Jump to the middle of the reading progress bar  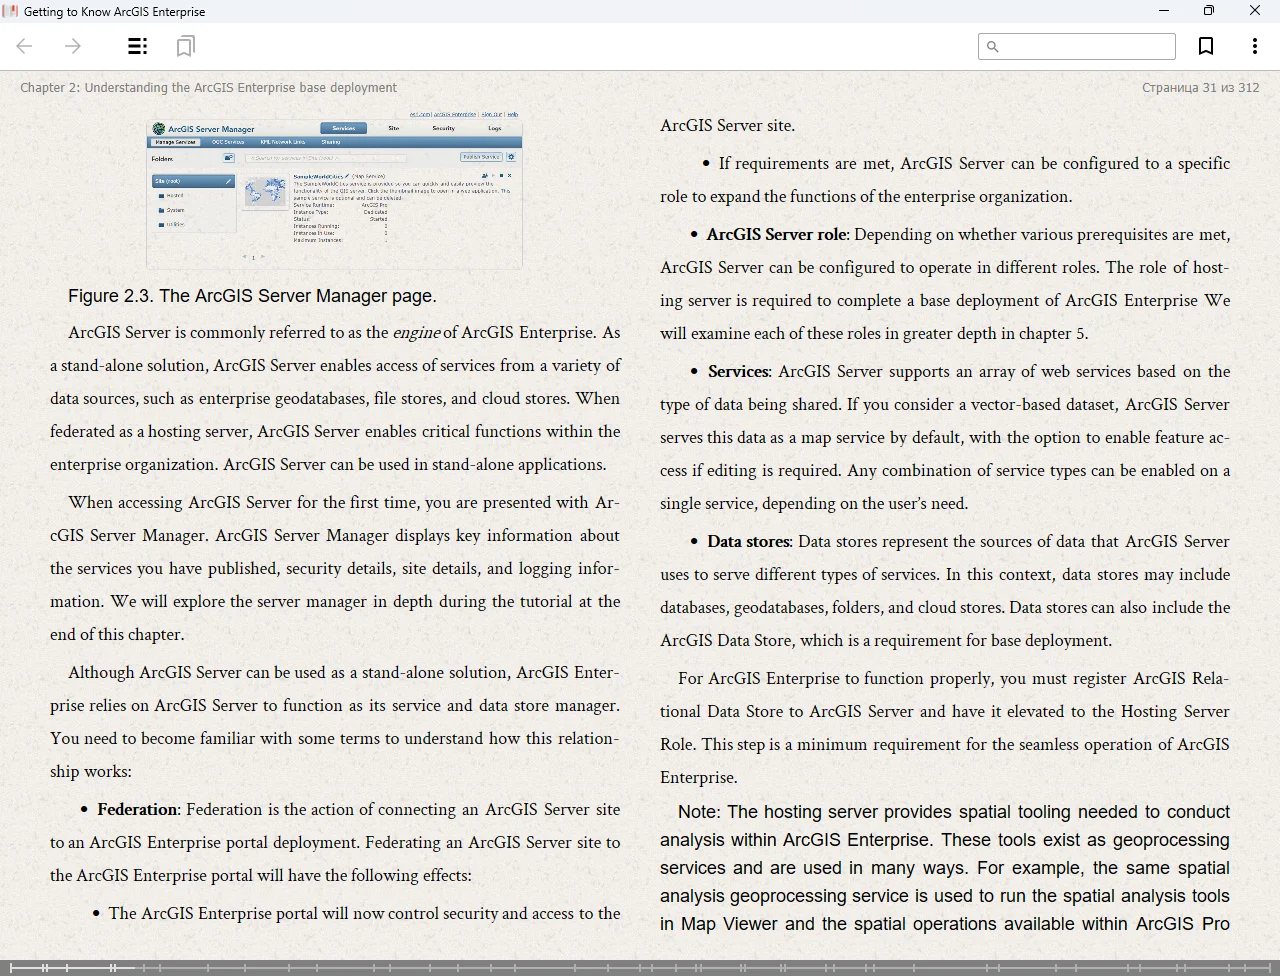[x=640, y=967]
